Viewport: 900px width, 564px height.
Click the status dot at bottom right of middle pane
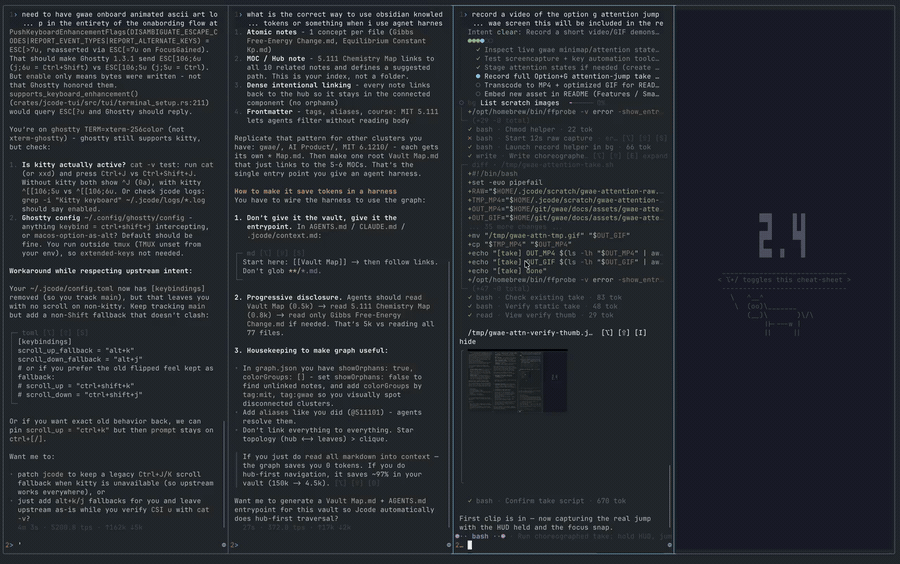449,545
